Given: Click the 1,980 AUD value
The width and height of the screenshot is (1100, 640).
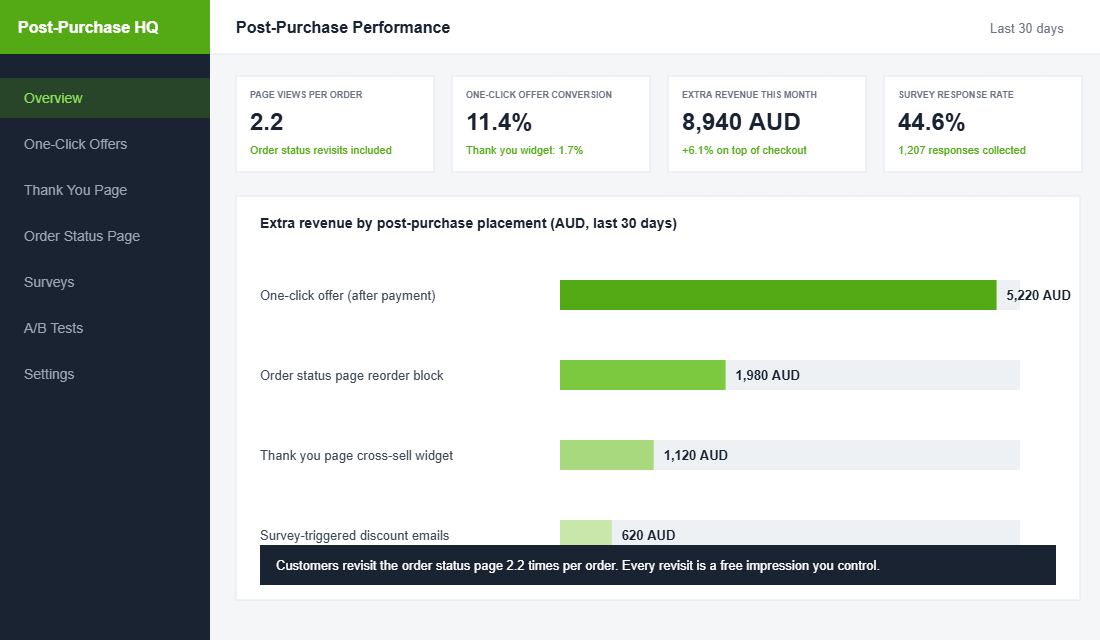Looking at the screenshot, I should [x=767, y=375].
